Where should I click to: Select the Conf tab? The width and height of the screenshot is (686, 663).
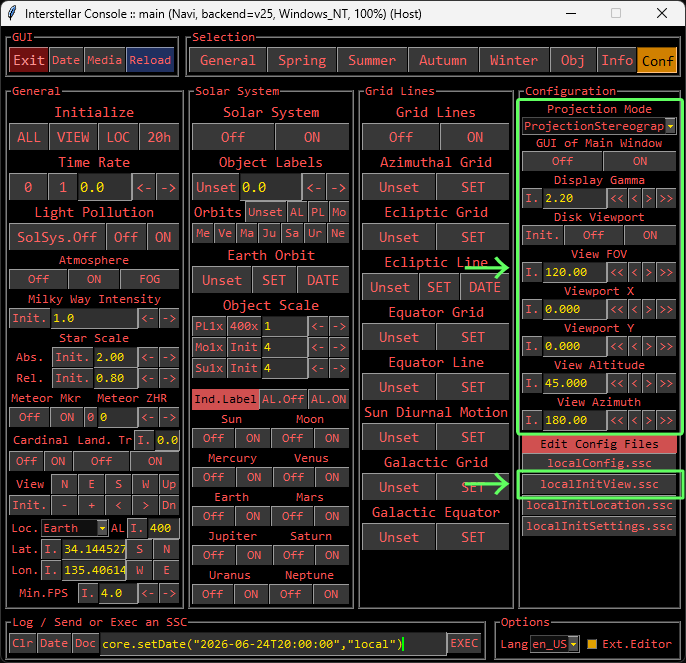tap(658, 60)
